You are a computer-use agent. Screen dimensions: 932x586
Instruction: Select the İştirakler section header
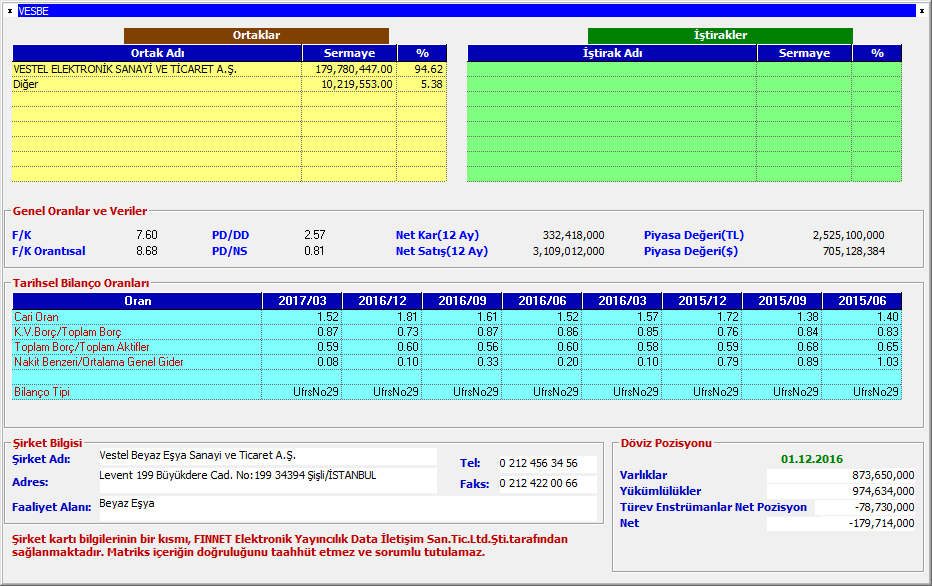pos(720,35)
